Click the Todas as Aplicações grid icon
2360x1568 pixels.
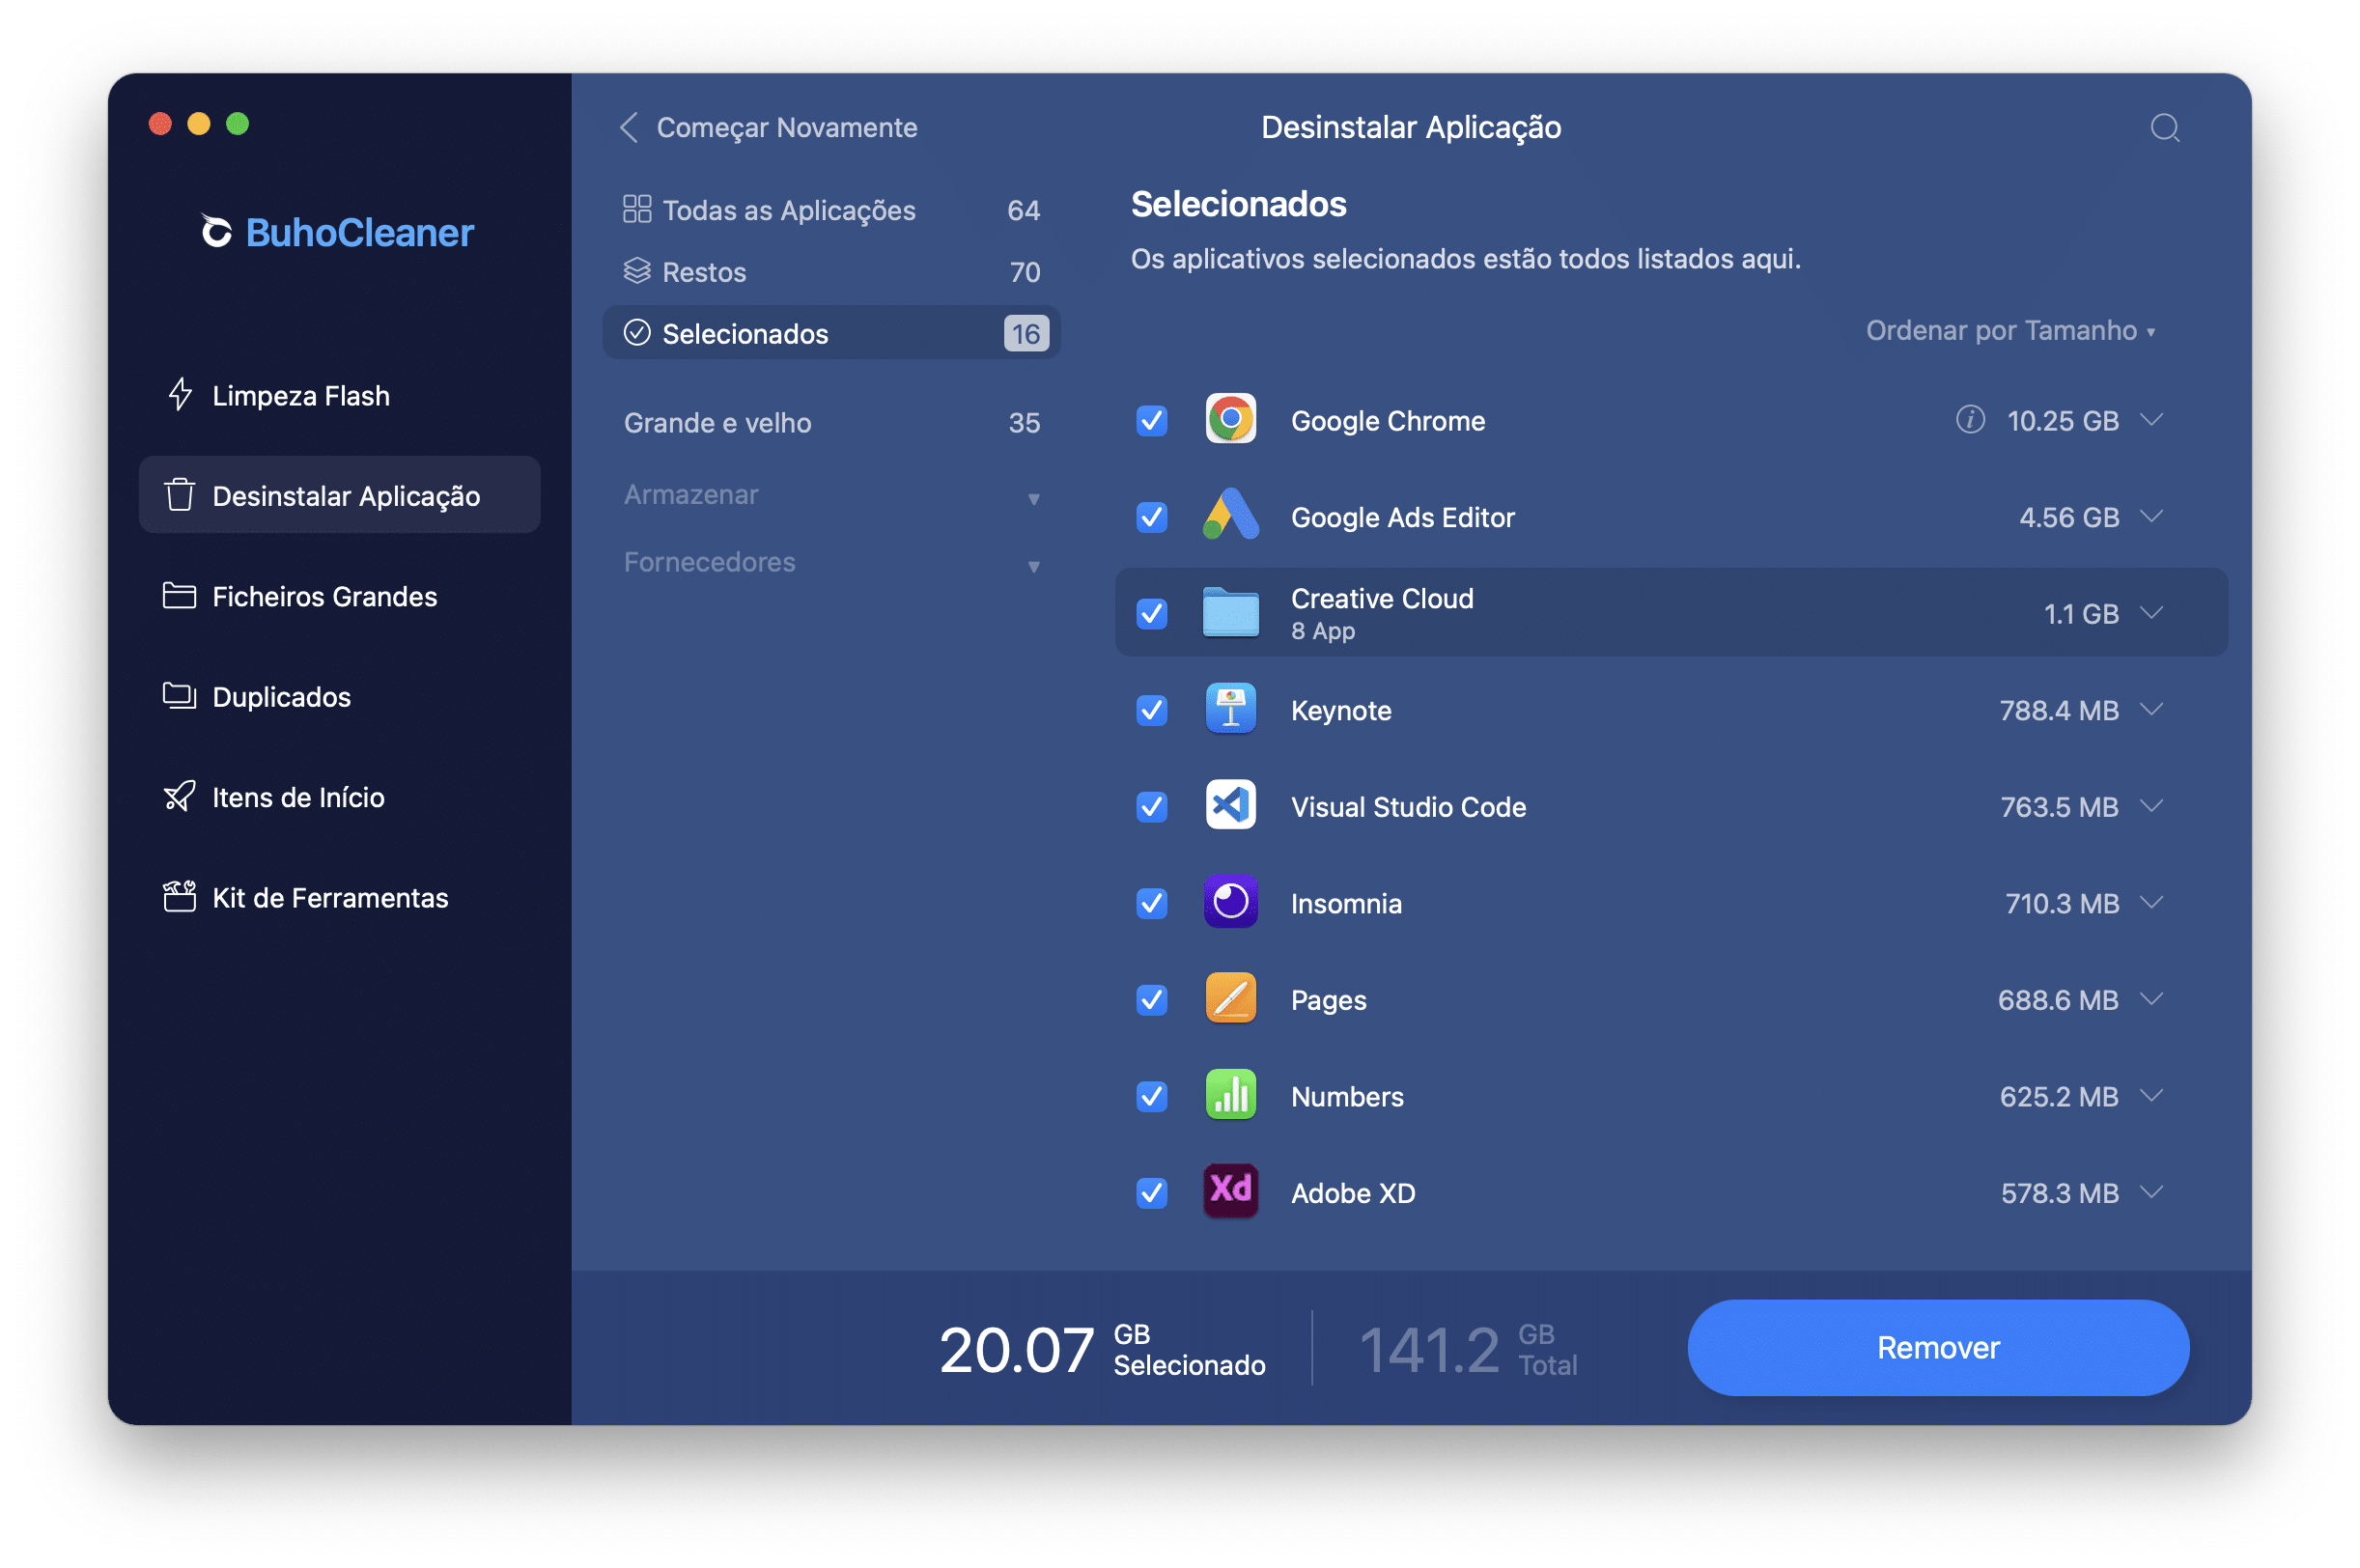tap(637, 209)
